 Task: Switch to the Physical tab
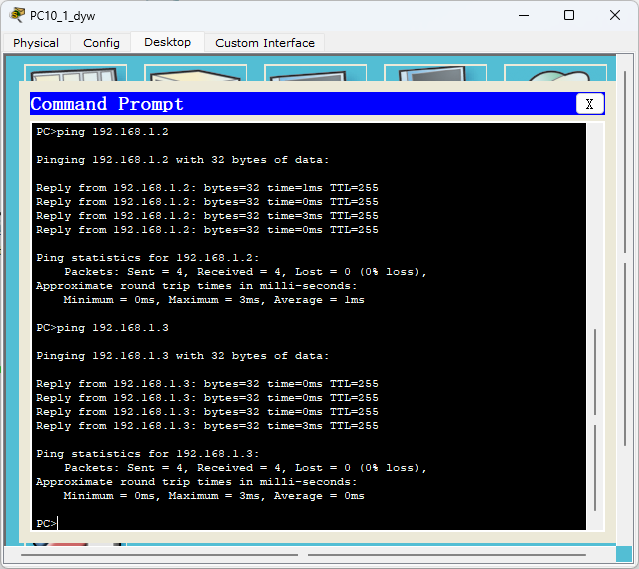36,43
